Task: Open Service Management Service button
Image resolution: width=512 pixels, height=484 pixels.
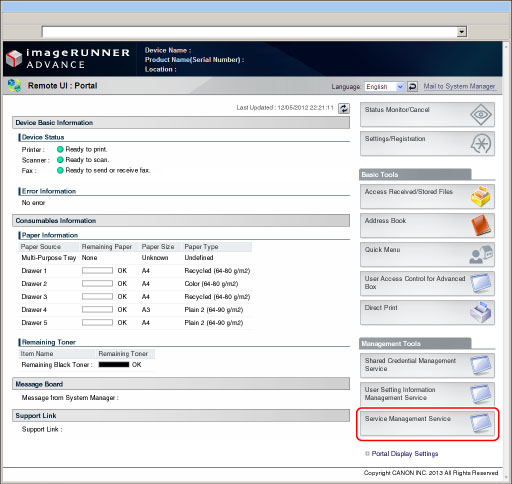Action: pyautogui.click(x=427, y=424)
